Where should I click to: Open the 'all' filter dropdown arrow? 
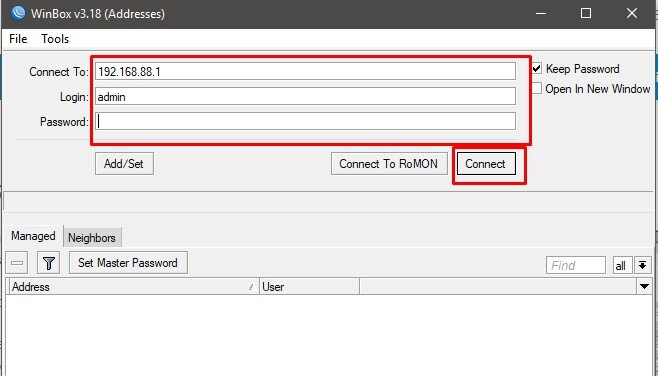(642, 265)
